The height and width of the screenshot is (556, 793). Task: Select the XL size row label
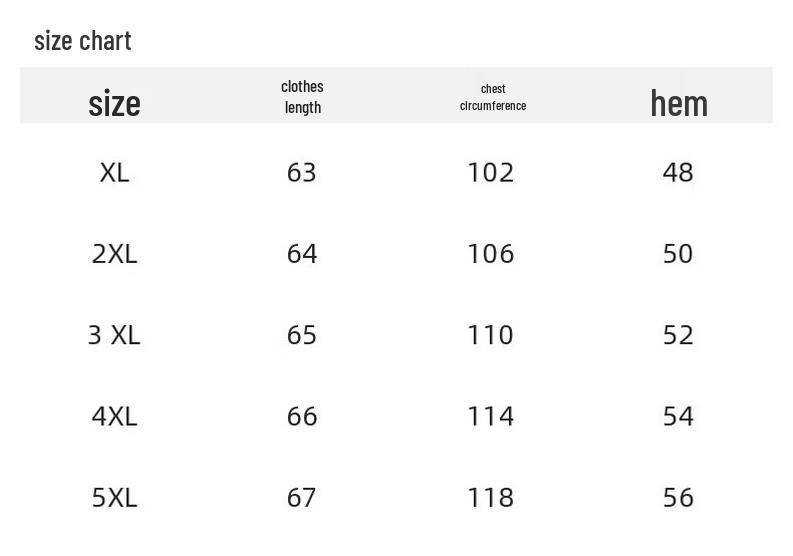click(115, 173)
